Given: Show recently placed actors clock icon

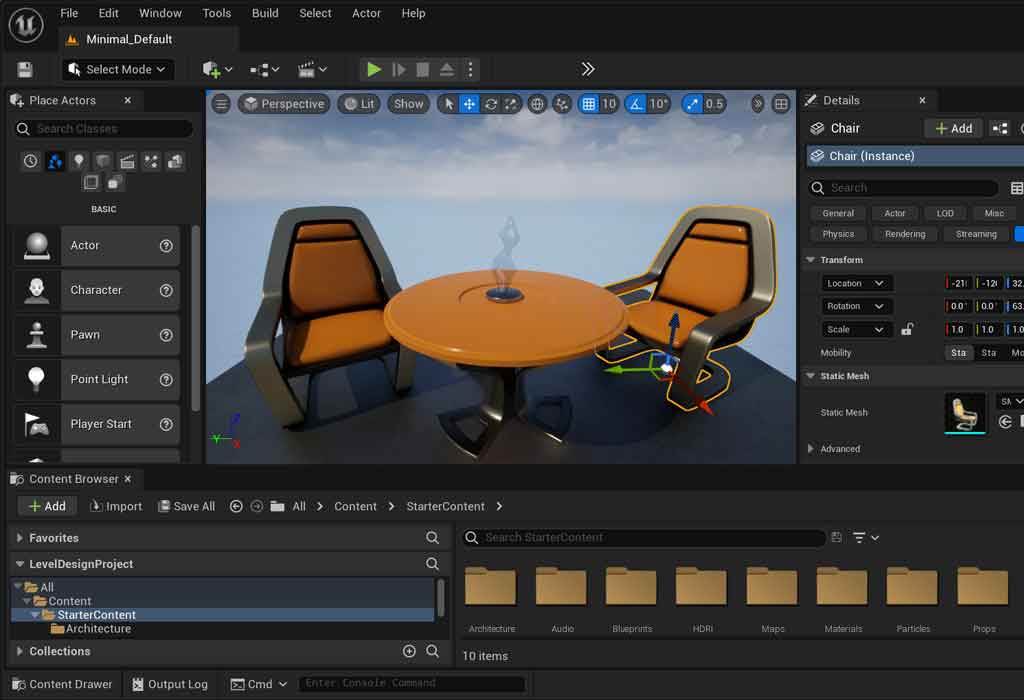Looking at the screenshot, I should pyautogui.click(x=31, y=161).
